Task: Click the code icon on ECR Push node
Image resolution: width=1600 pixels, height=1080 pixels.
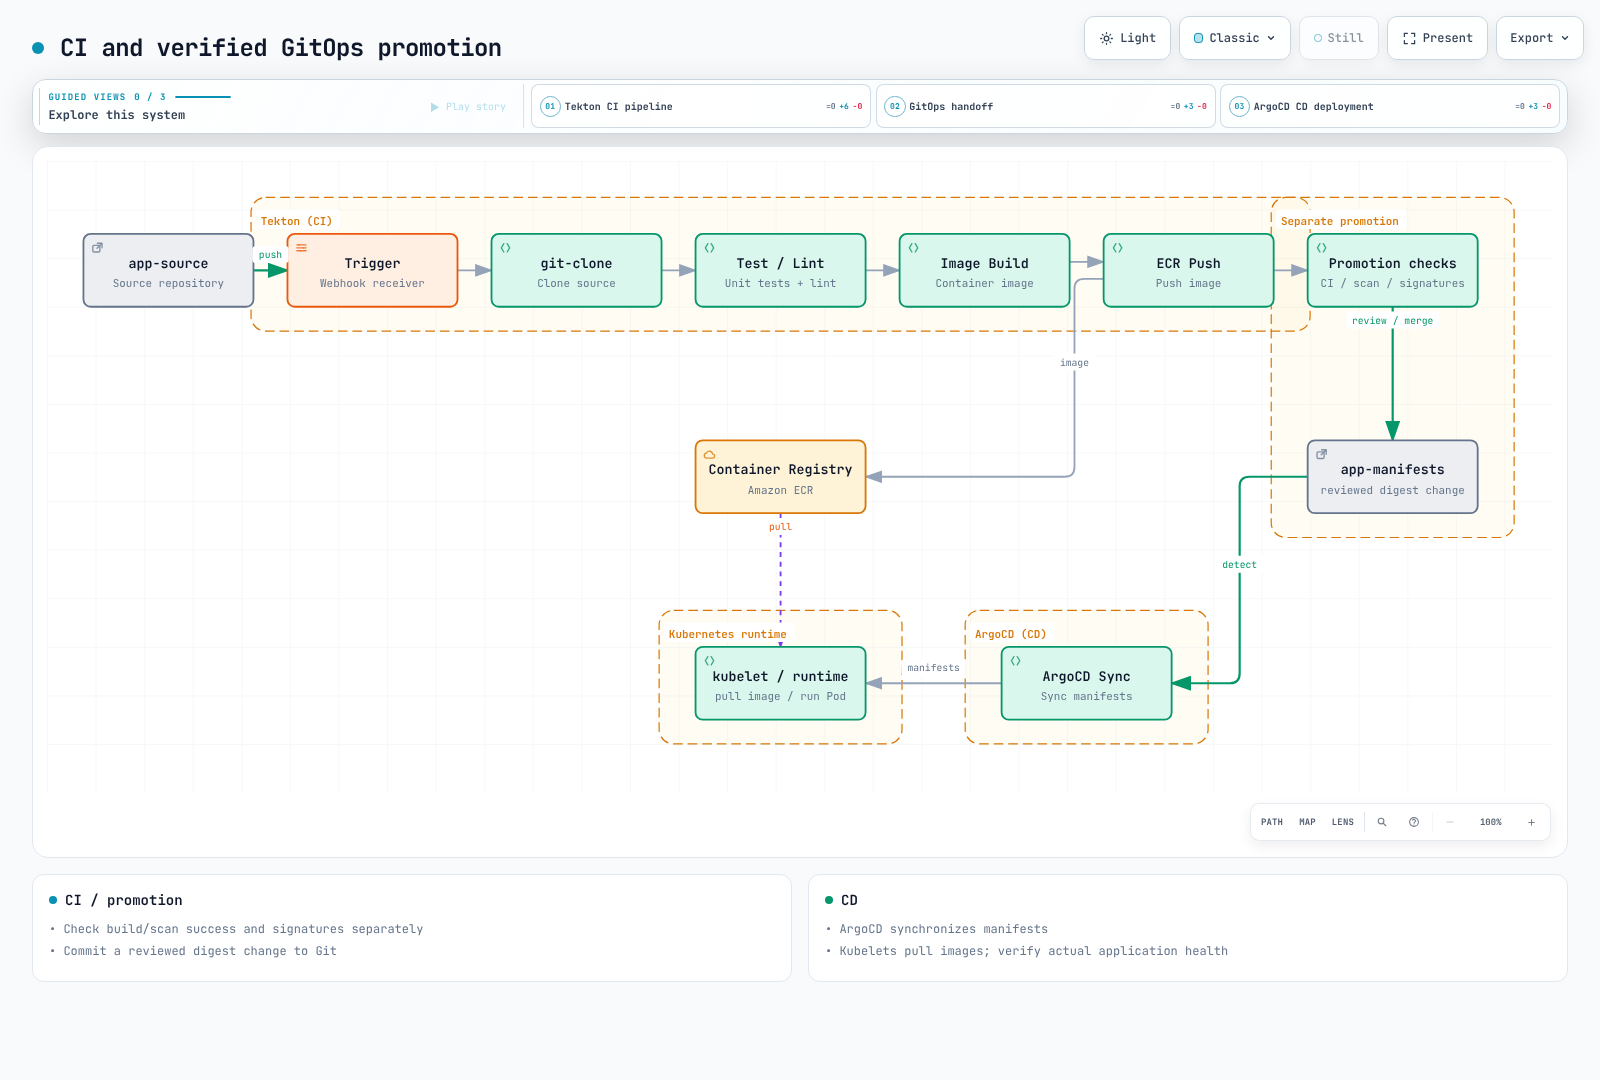Action: [1117, 247]
